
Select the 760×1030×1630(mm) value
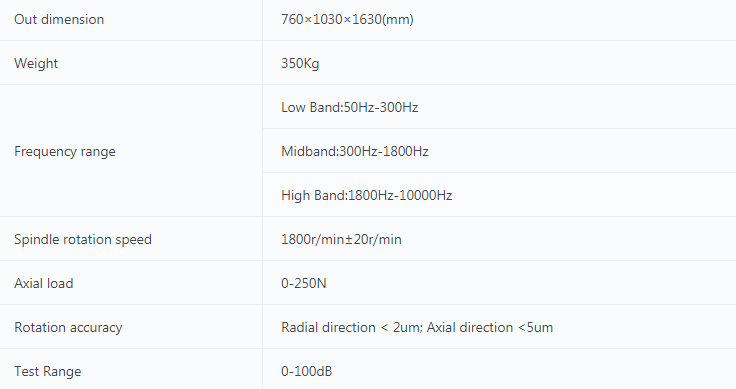click(347, 19)
